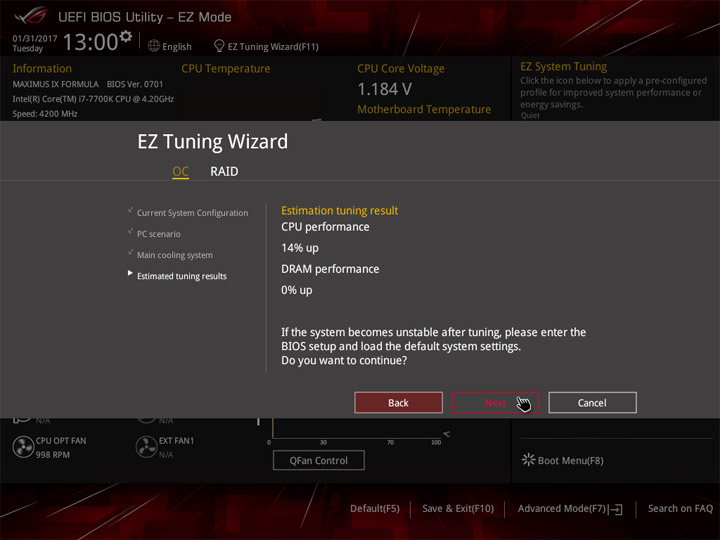720x540 pixels.
Task: Click the globe language icon
Action: [x=154, y=46]
